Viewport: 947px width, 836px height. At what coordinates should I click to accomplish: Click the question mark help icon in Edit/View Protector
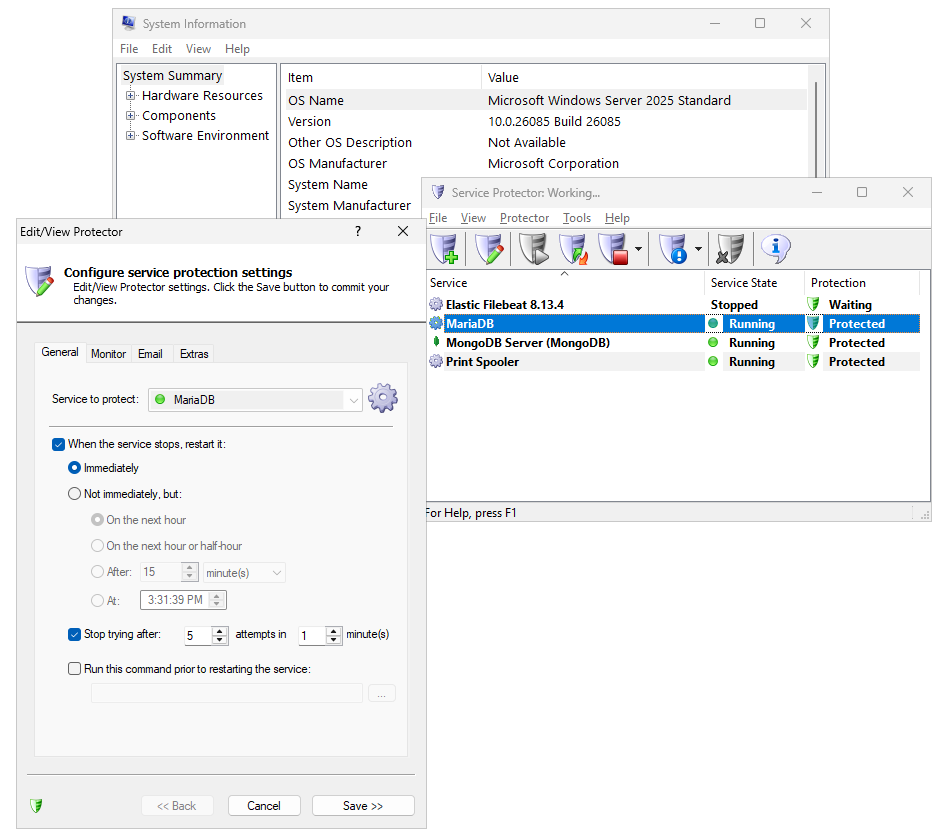358,231
